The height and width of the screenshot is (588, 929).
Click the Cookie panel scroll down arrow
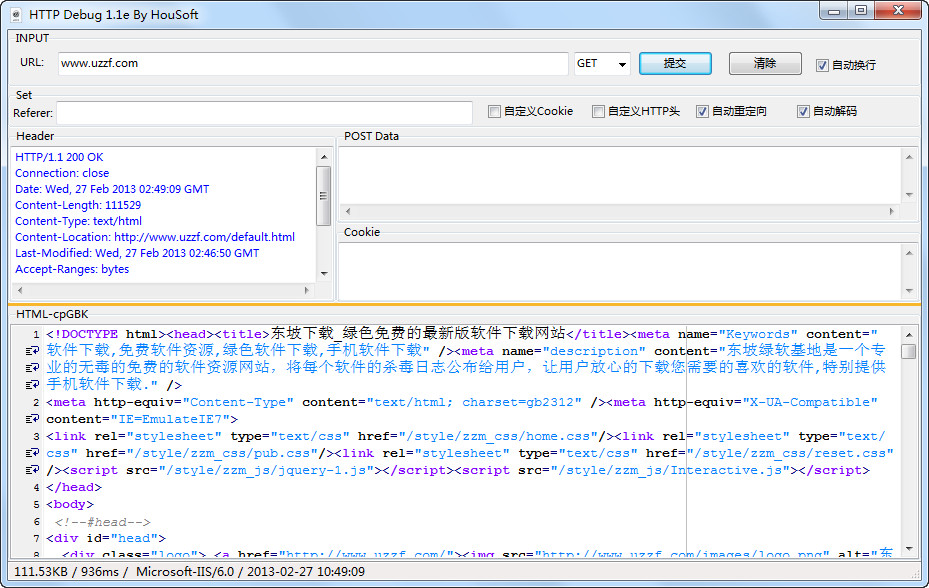[909, 290]
